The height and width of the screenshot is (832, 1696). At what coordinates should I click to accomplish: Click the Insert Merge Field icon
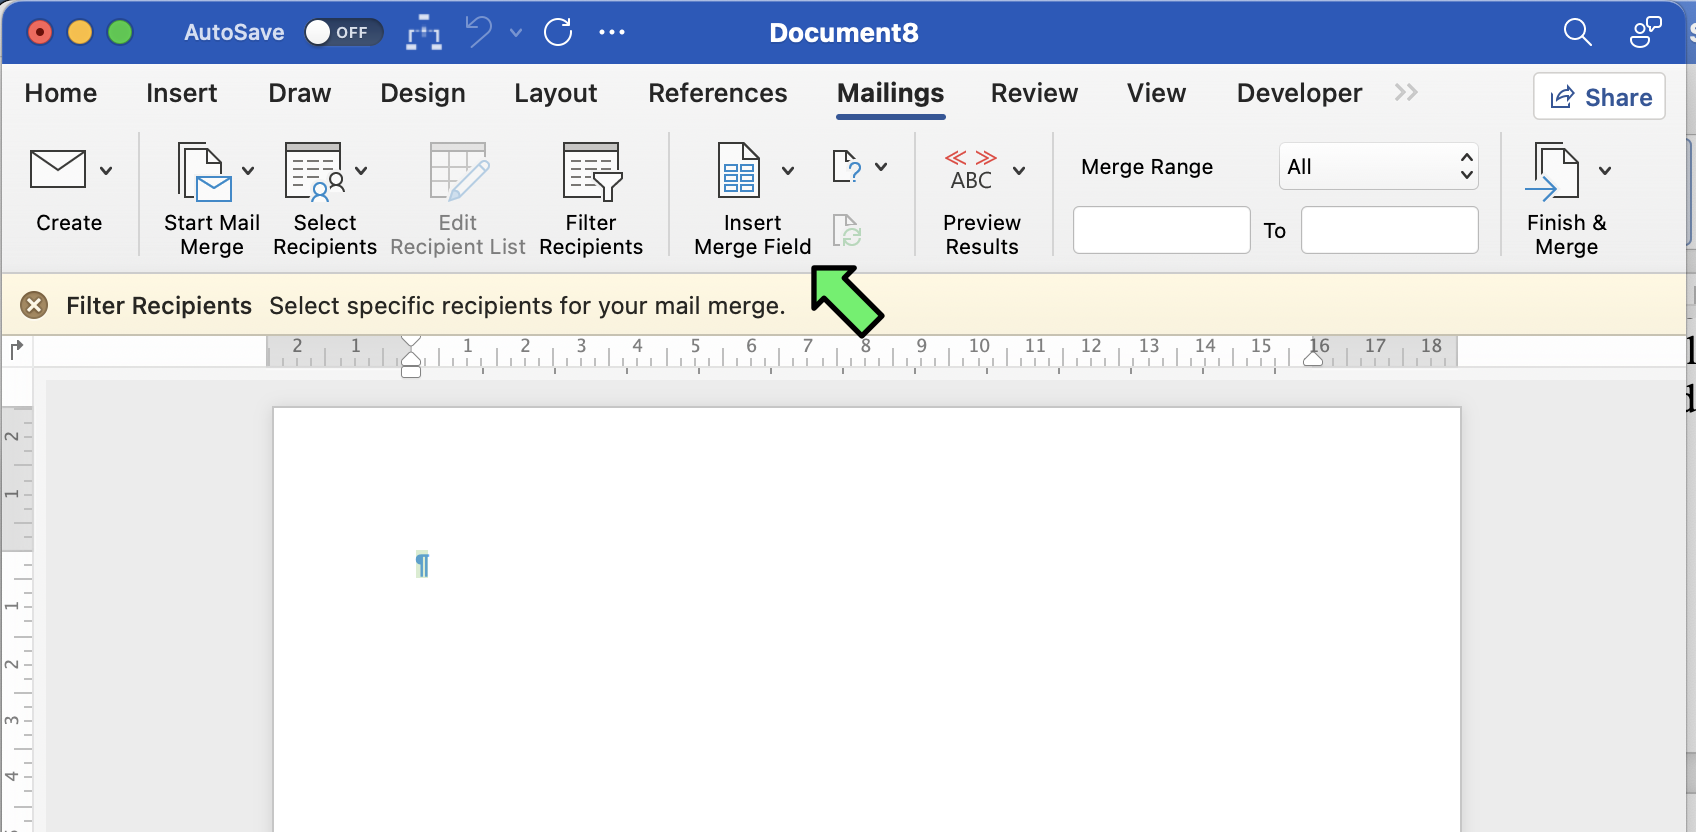tap(739, 170)
